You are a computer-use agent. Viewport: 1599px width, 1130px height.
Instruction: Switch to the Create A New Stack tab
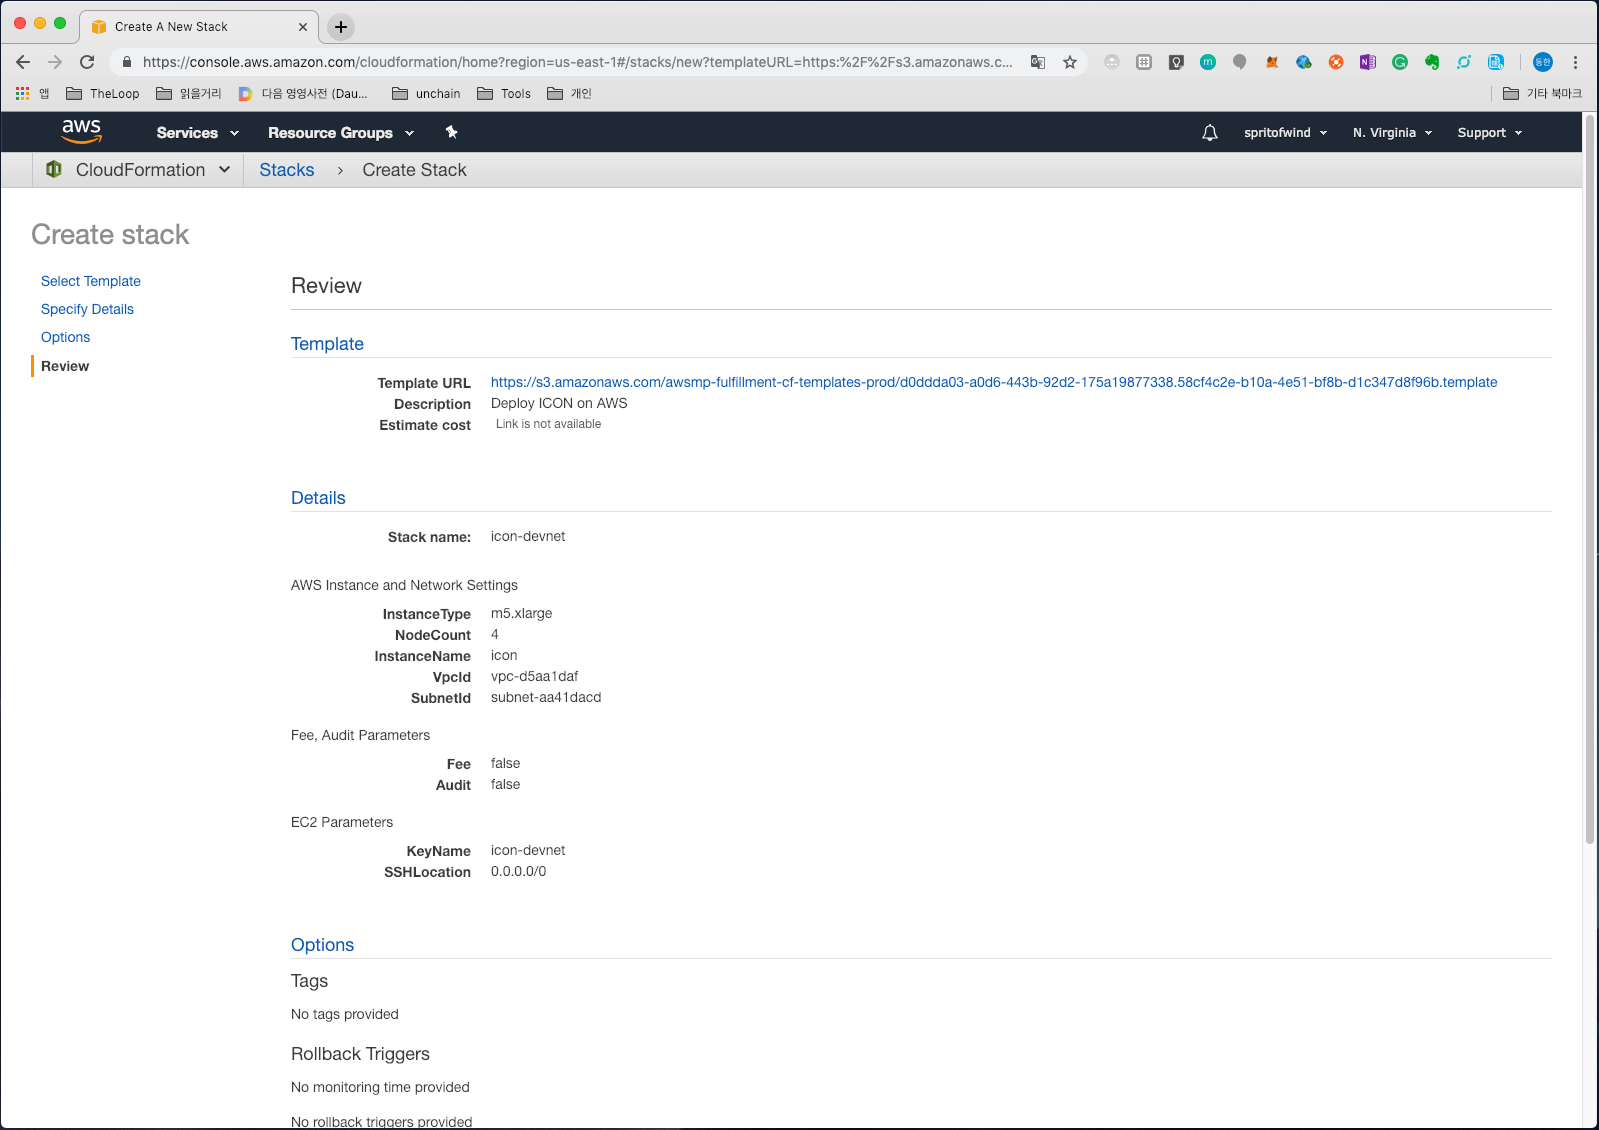point(199,27)
